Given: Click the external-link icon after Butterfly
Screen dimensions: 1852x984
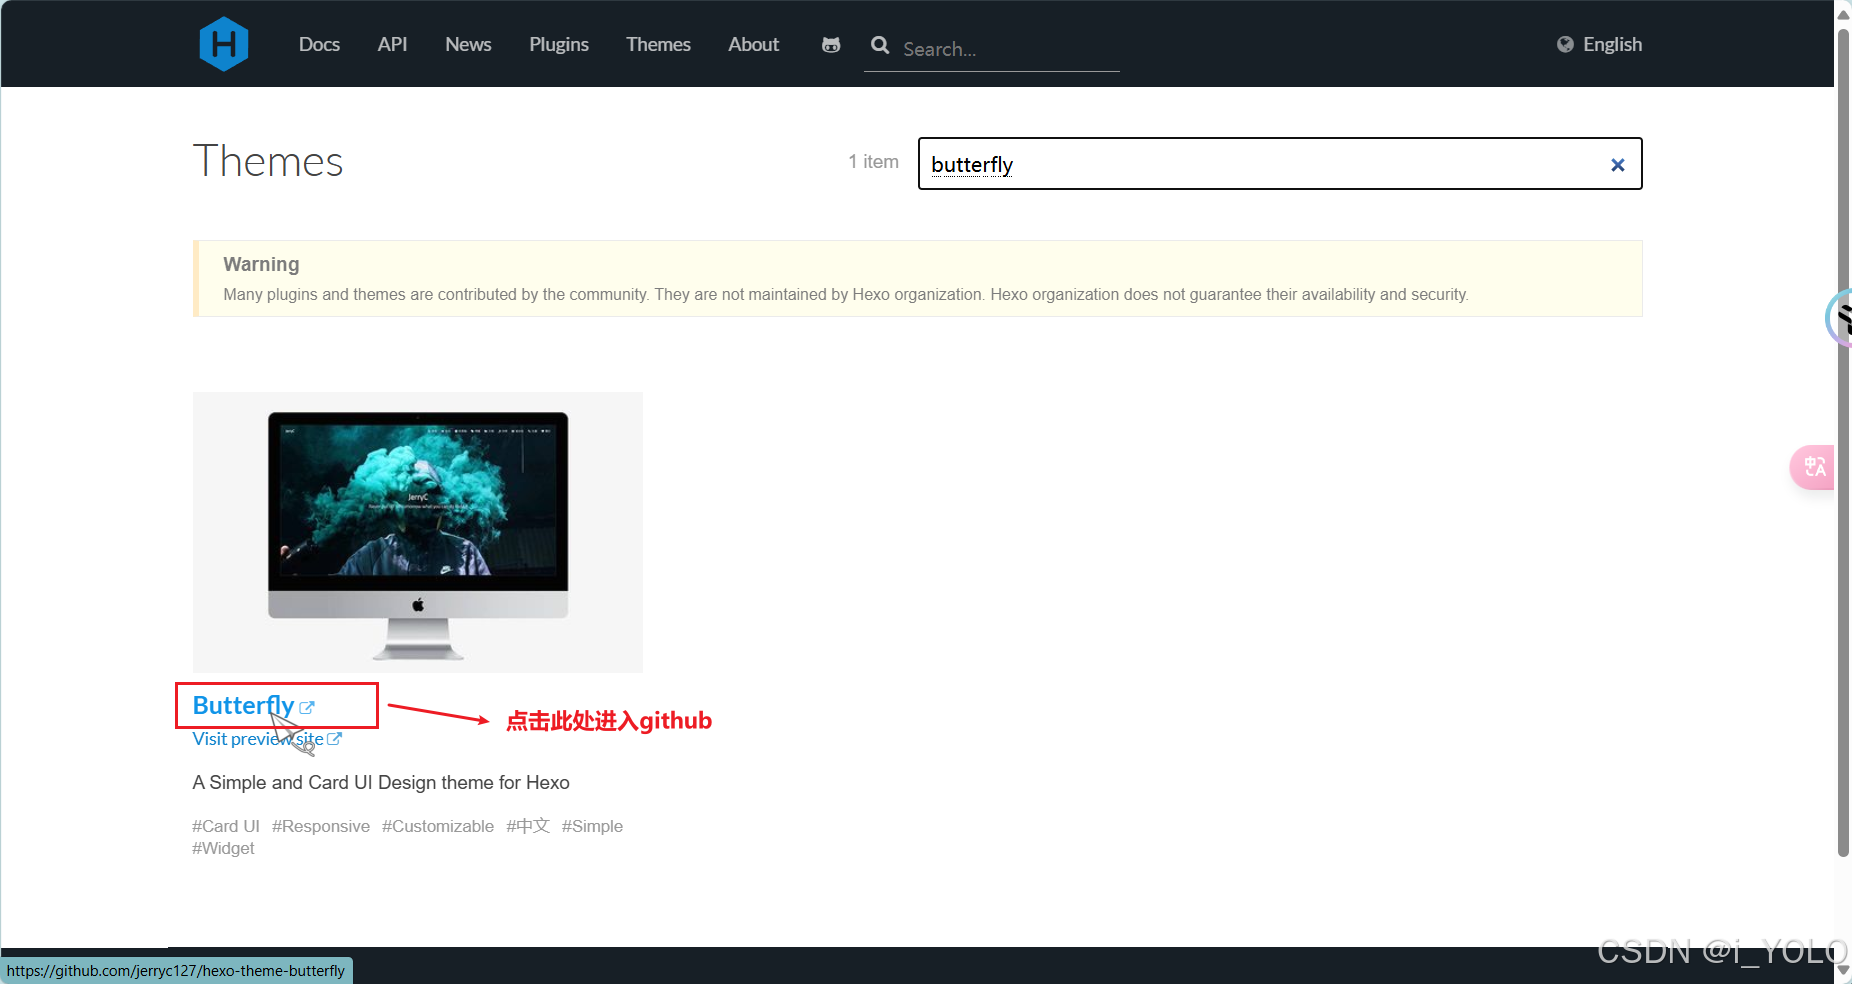Looking at the screenshot, I should click(x=307, y=707).
